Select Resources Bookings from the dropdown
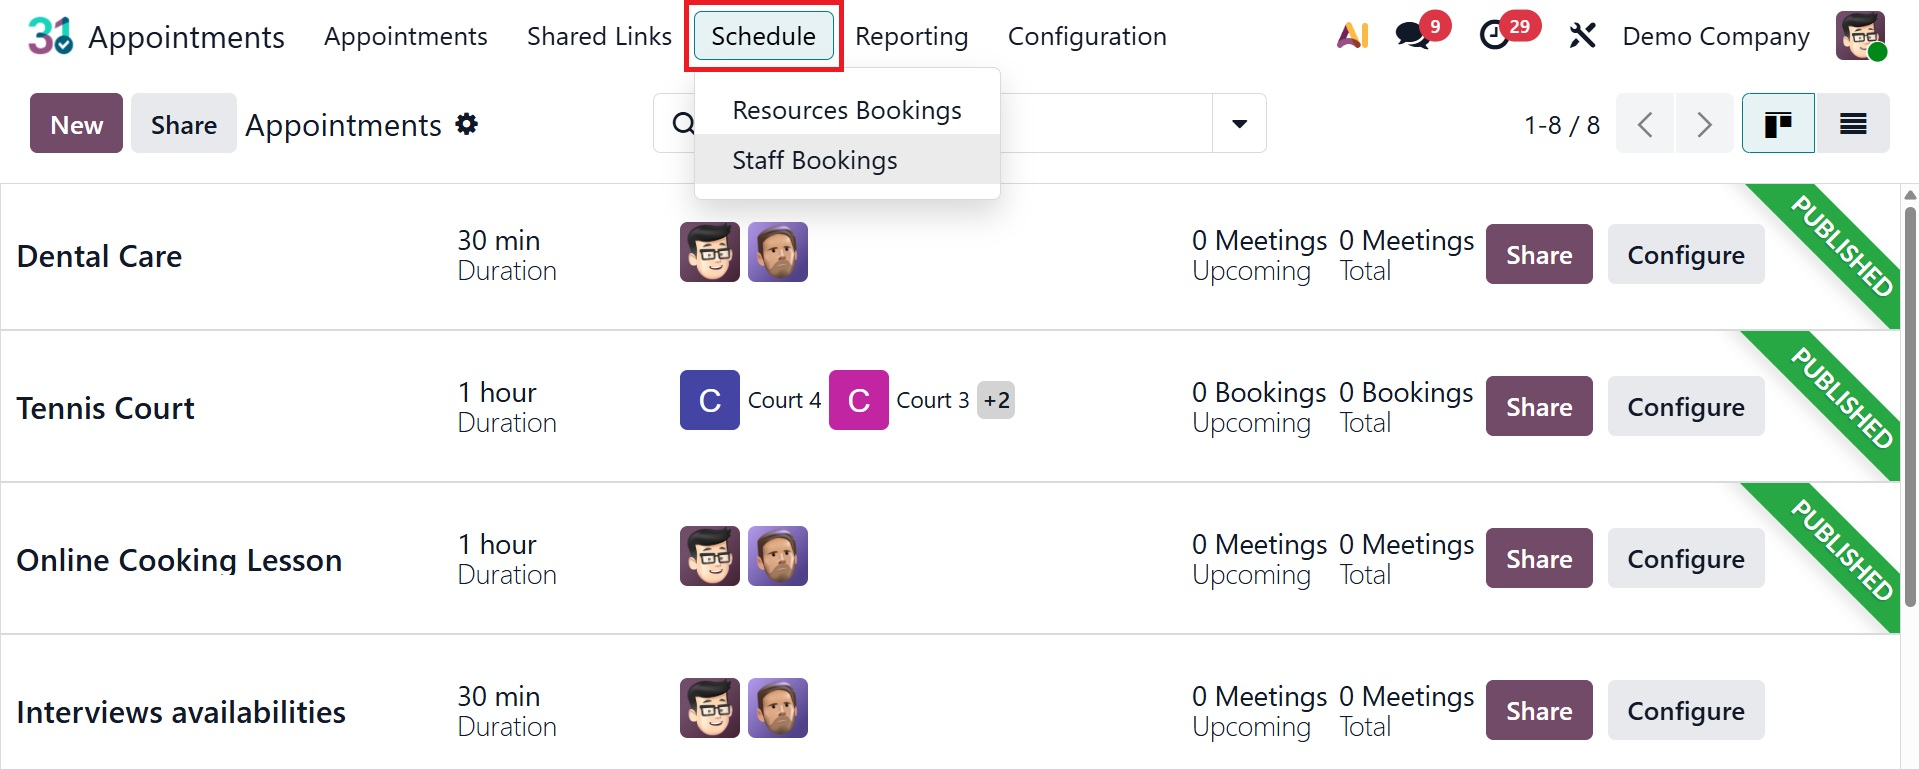This screenshot has height=769, width=1919. point(846,110)
